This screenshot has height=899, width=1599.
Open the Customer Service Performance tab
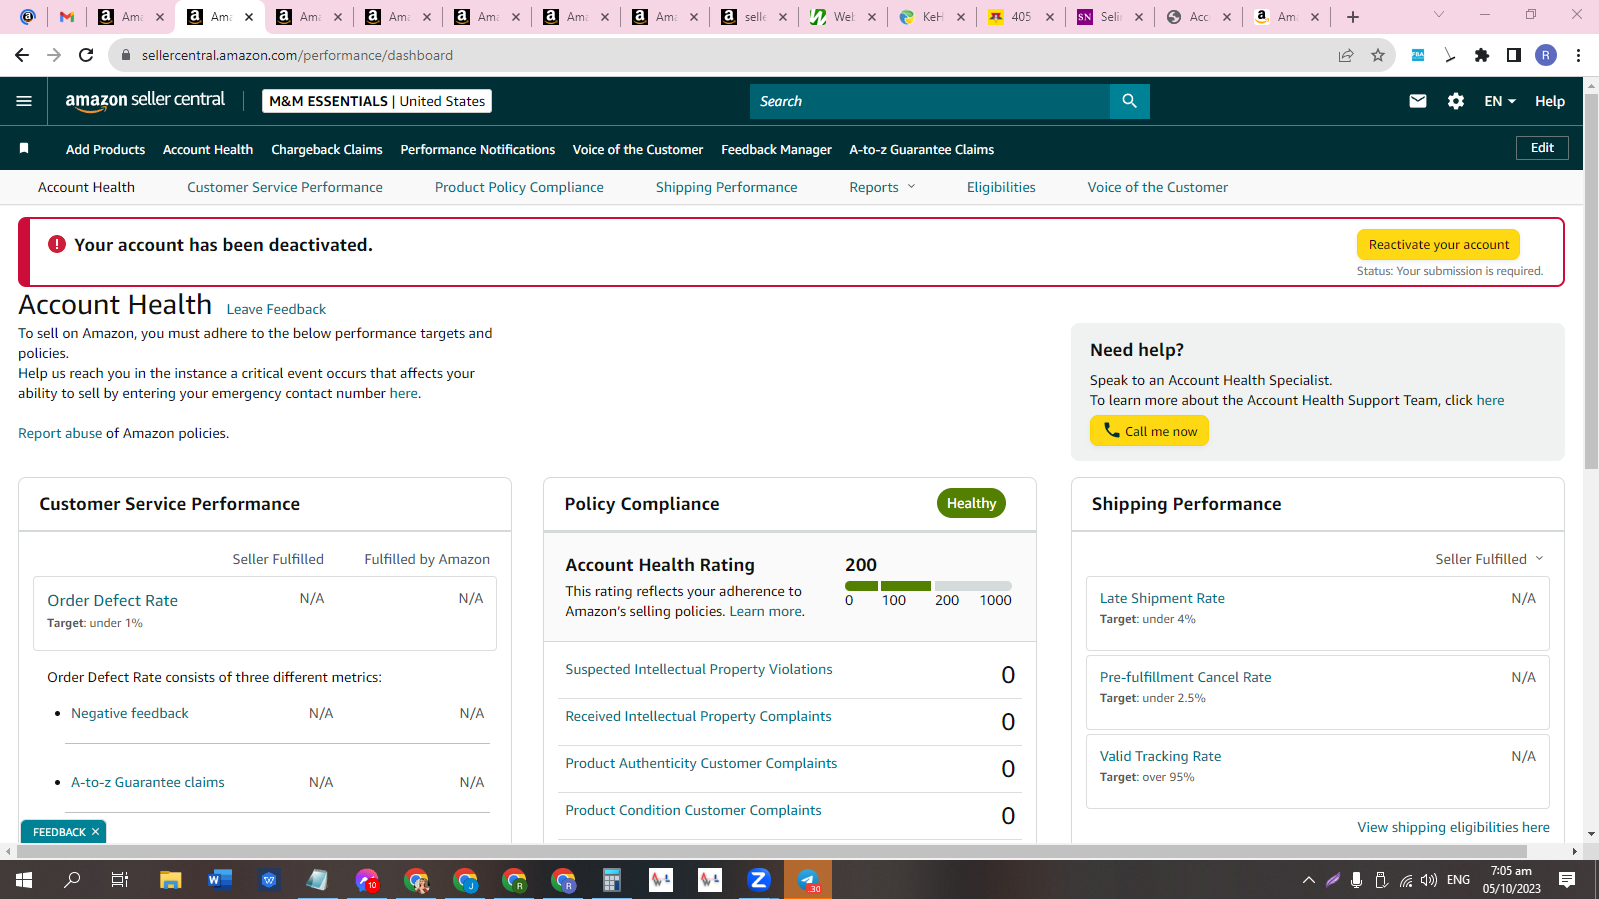click(x=285, y=187)
